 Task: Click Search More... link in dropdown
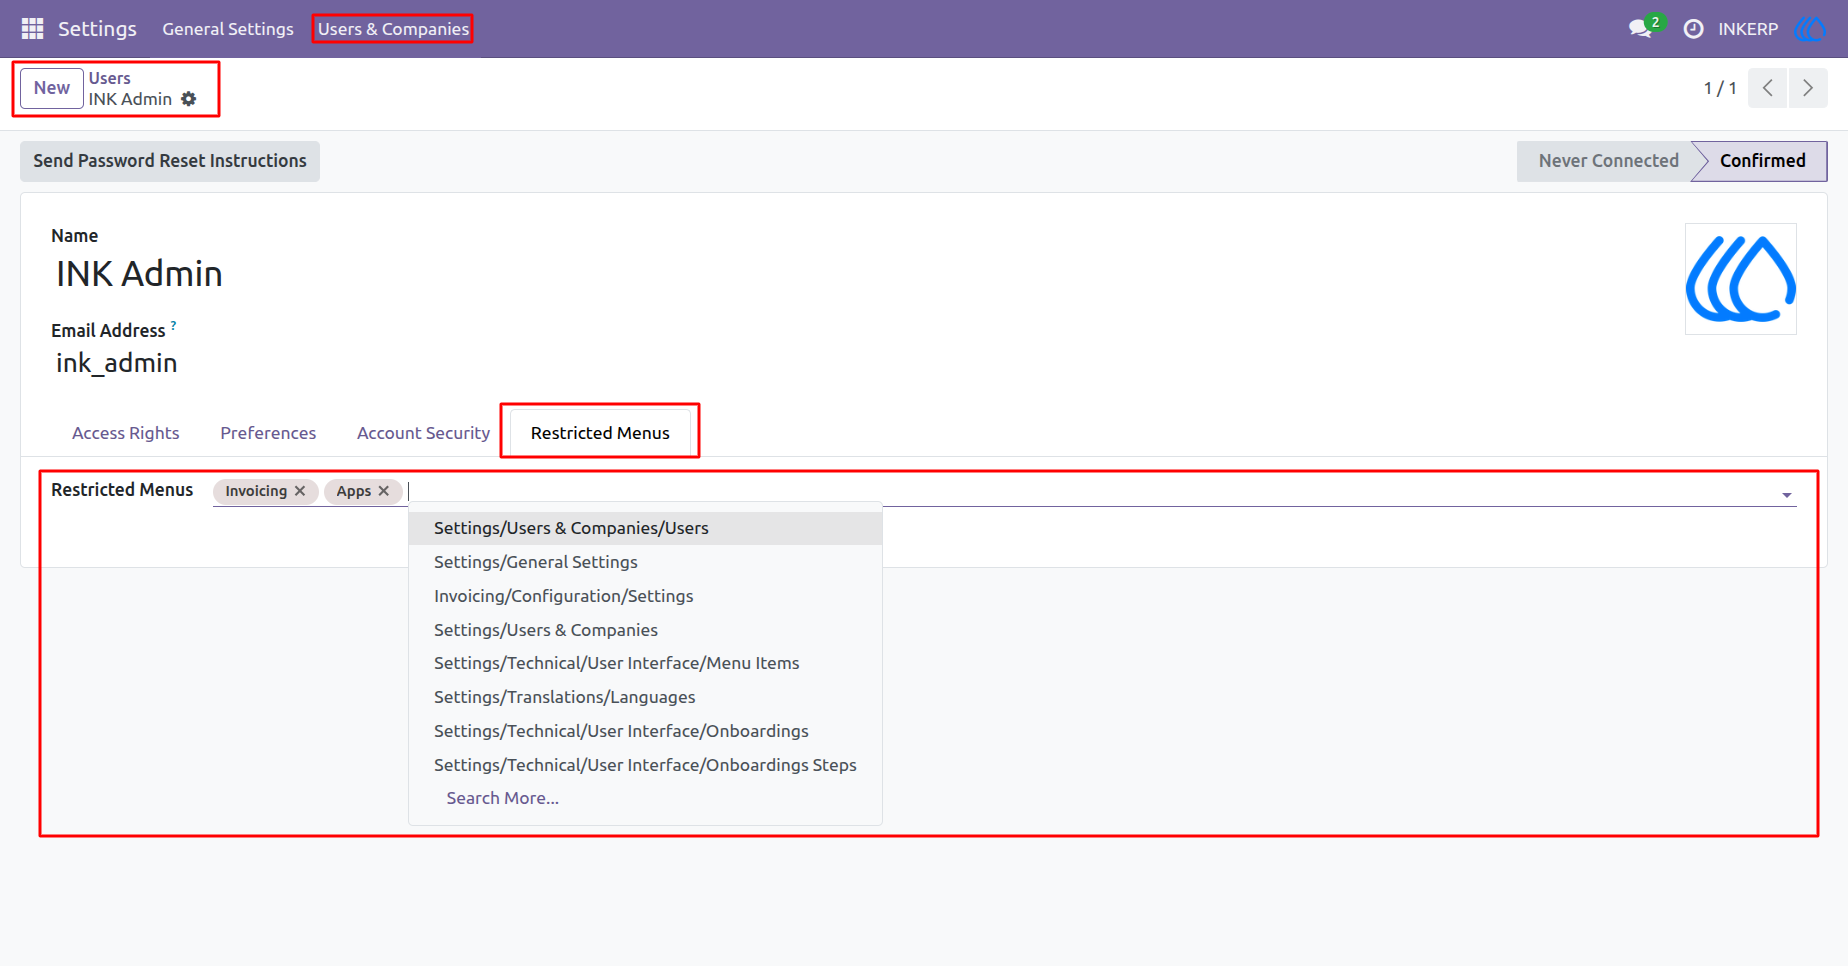tap(502, 798)
